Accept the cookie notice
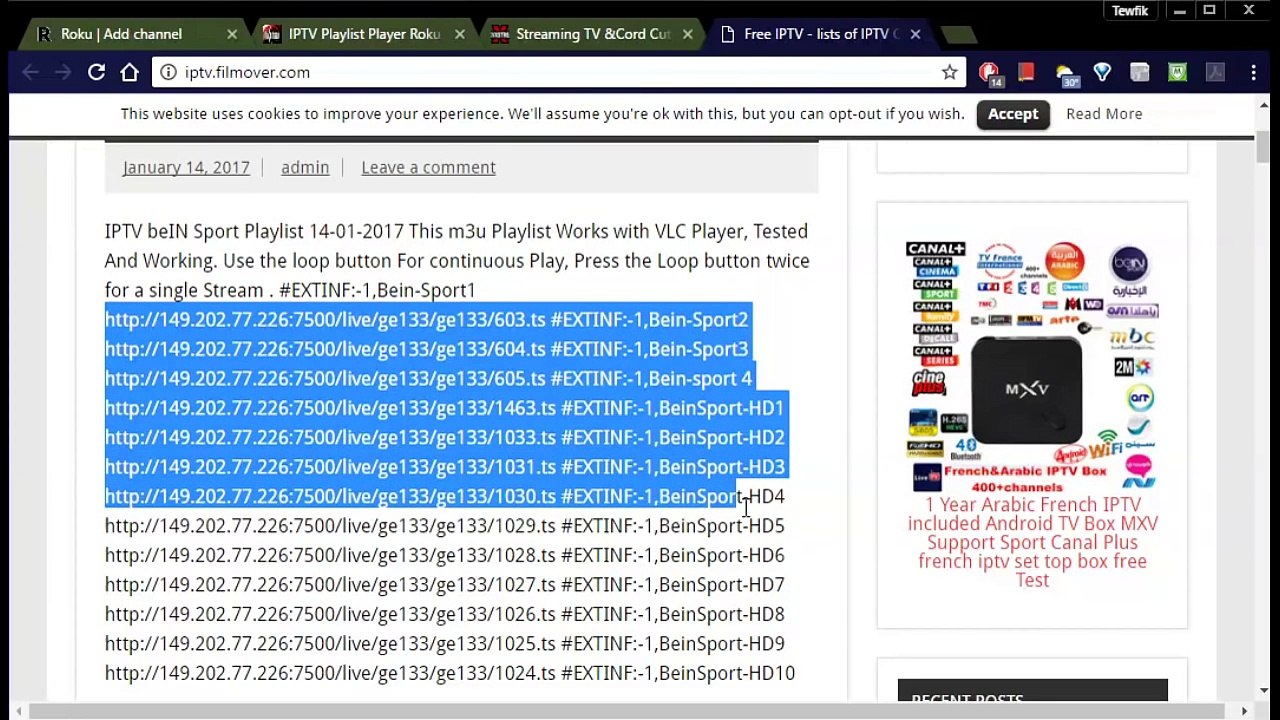 coord(1013,114)
